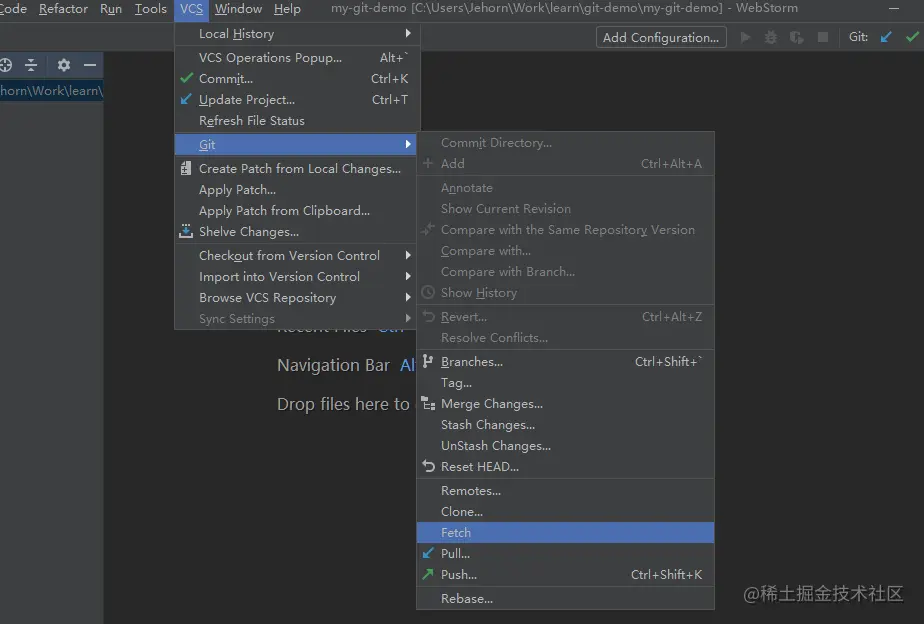Click locate/scroll-from-source crosshair icon
Screen dimensions: 924x624
pos(5,65)
